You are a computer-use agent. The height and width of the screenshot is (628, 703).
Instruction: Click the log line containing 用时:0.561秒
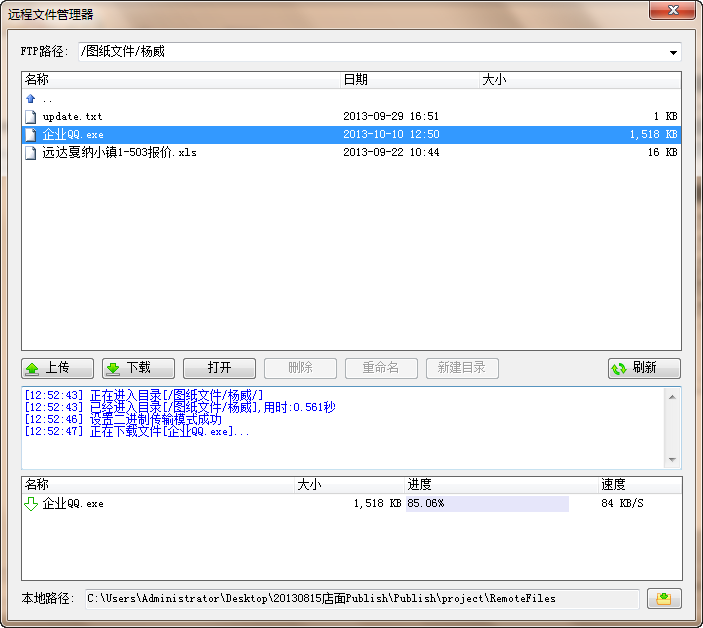point(180,407)
